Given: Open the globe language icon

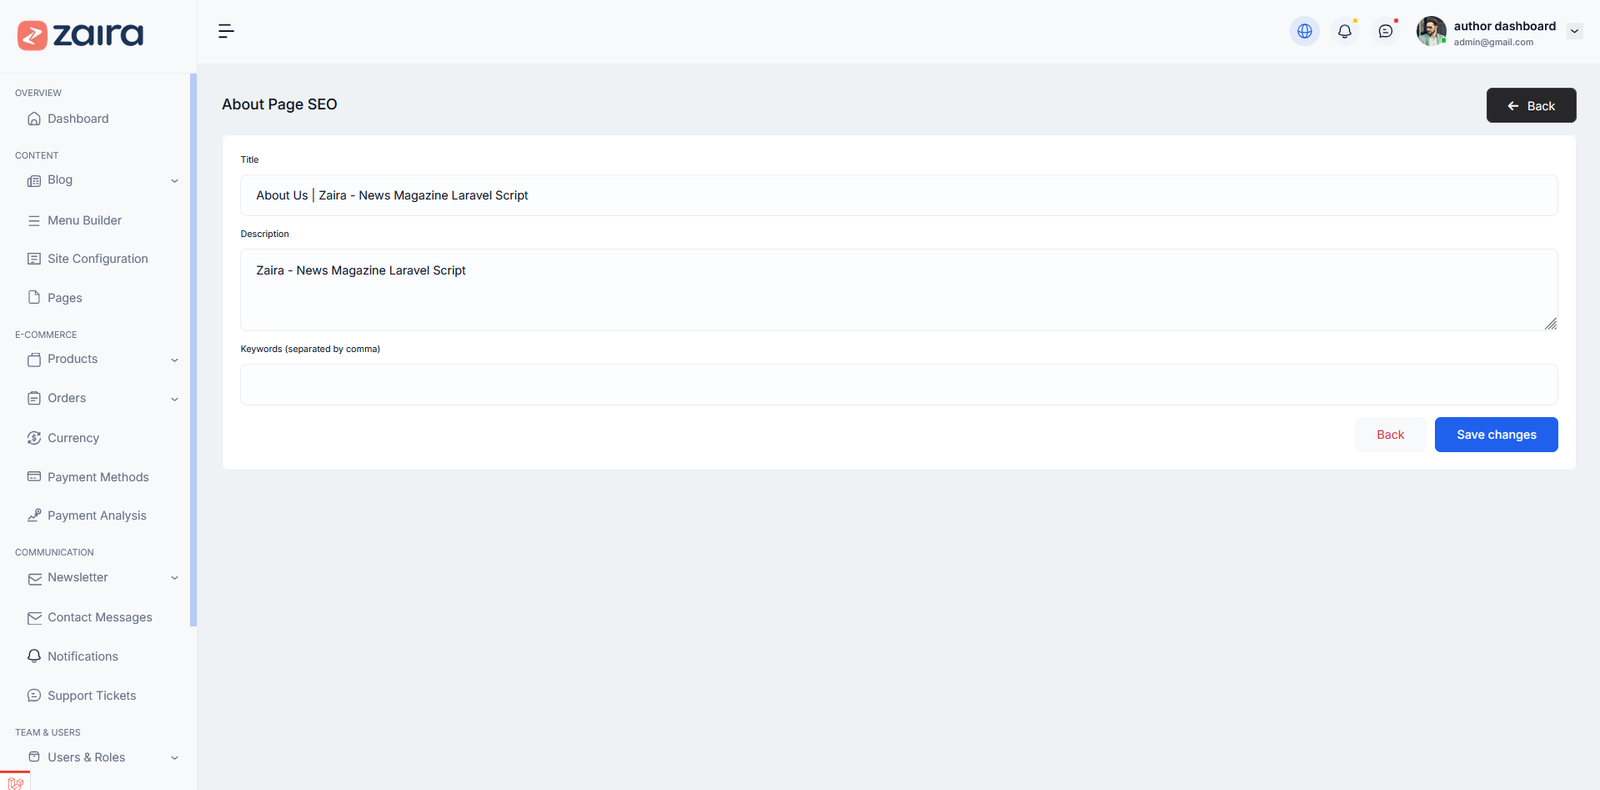Looking at the screenshot, I should 1304,31.
